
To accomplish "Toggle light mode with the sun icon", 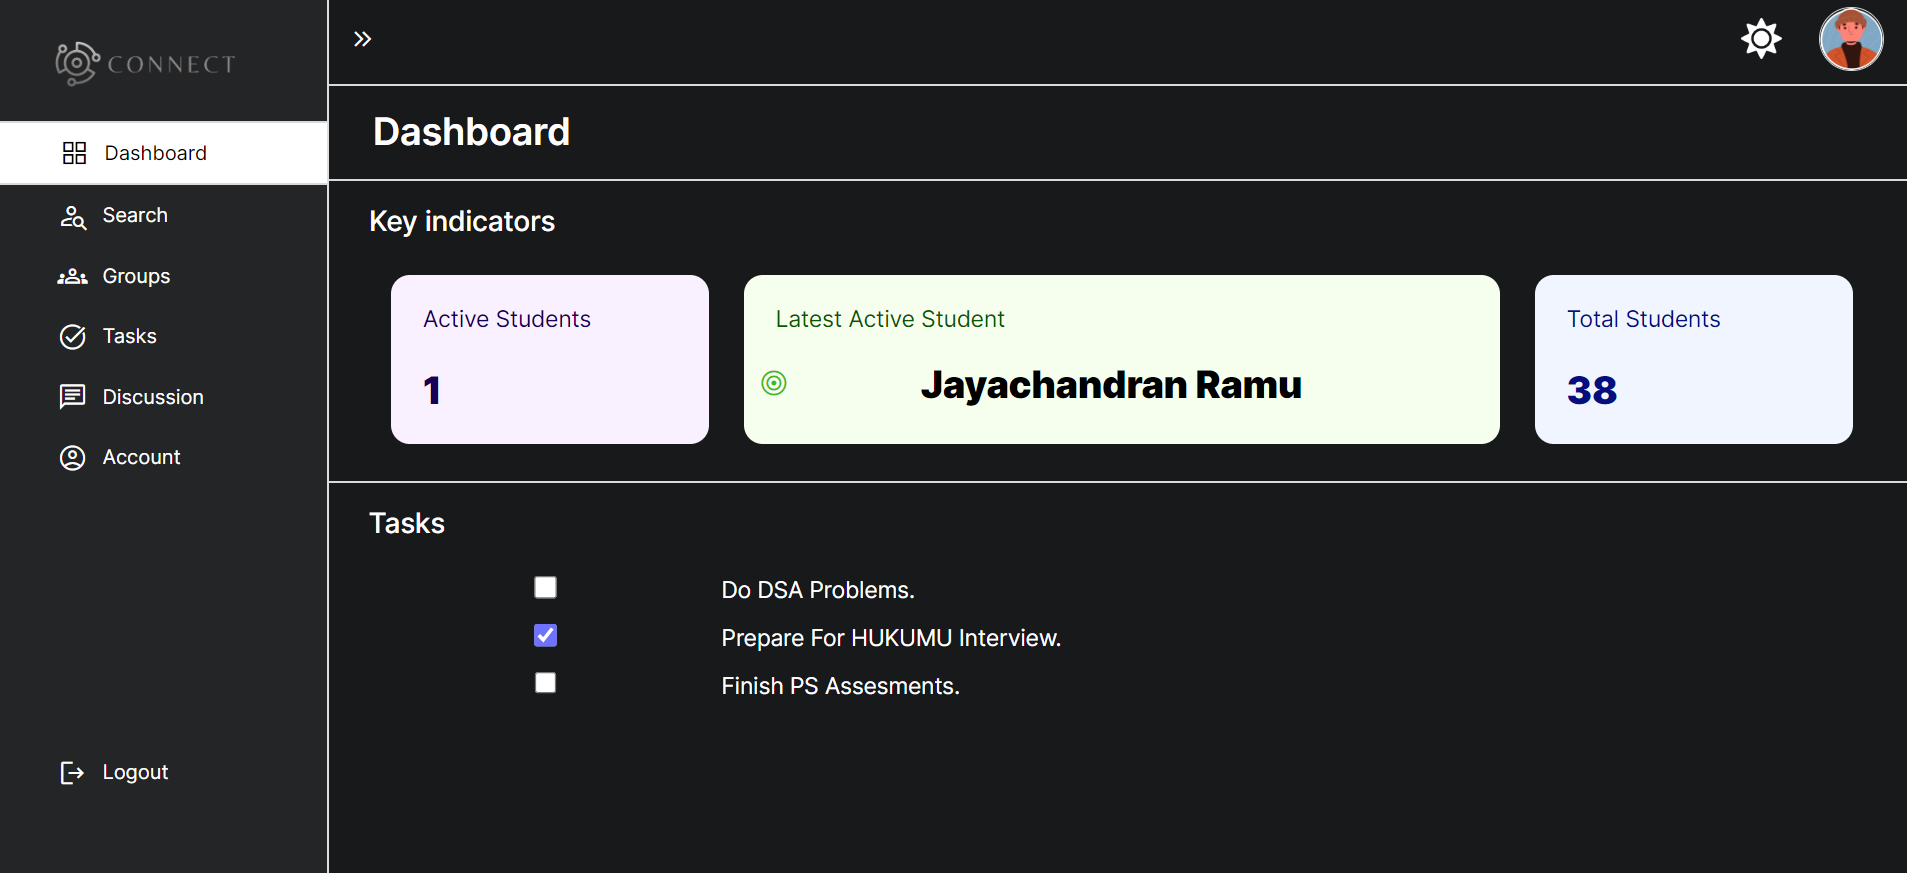I will (x=1760, y=39).
